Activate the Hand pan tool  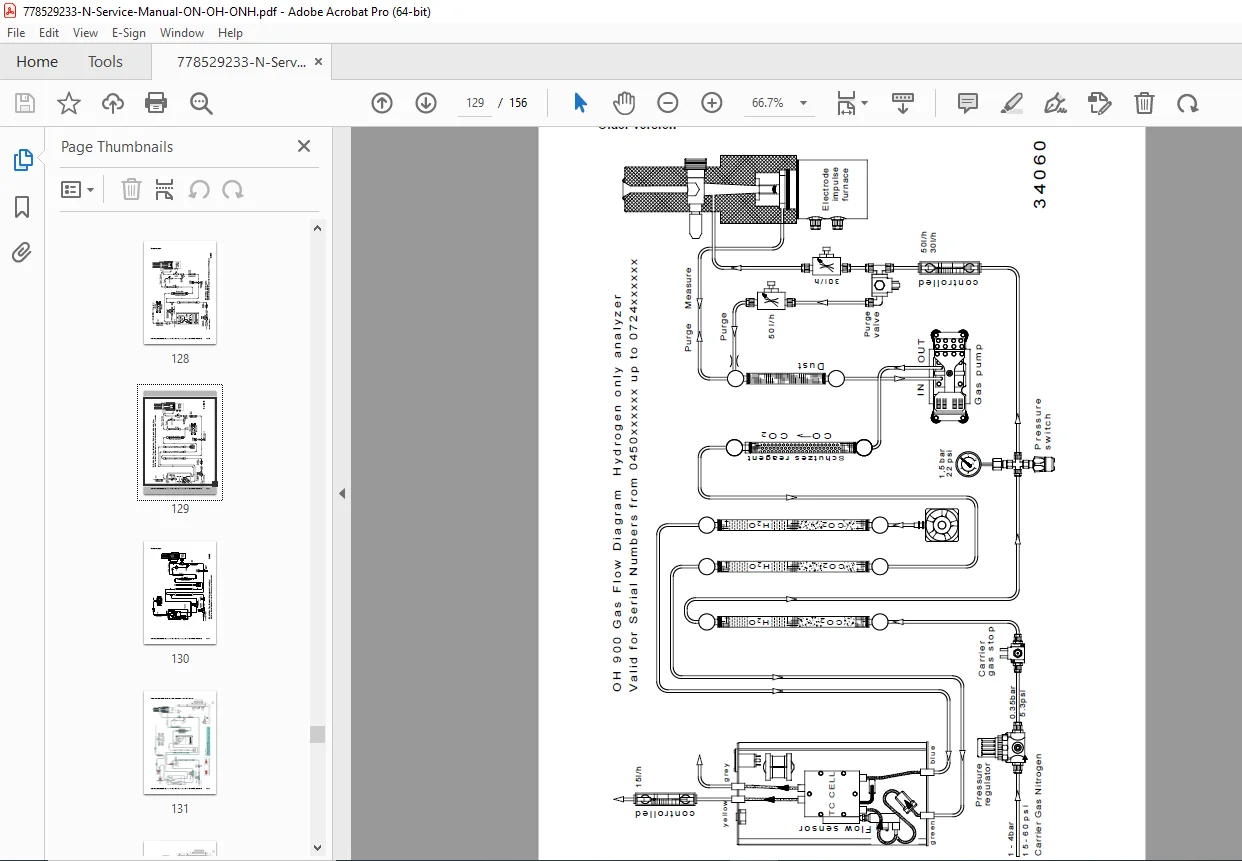click(x=624, y=103)
